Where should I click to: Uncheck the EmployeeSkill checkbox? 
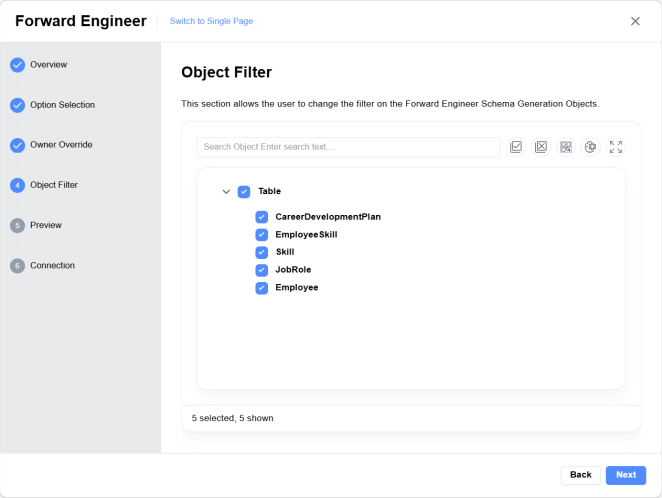262,235
